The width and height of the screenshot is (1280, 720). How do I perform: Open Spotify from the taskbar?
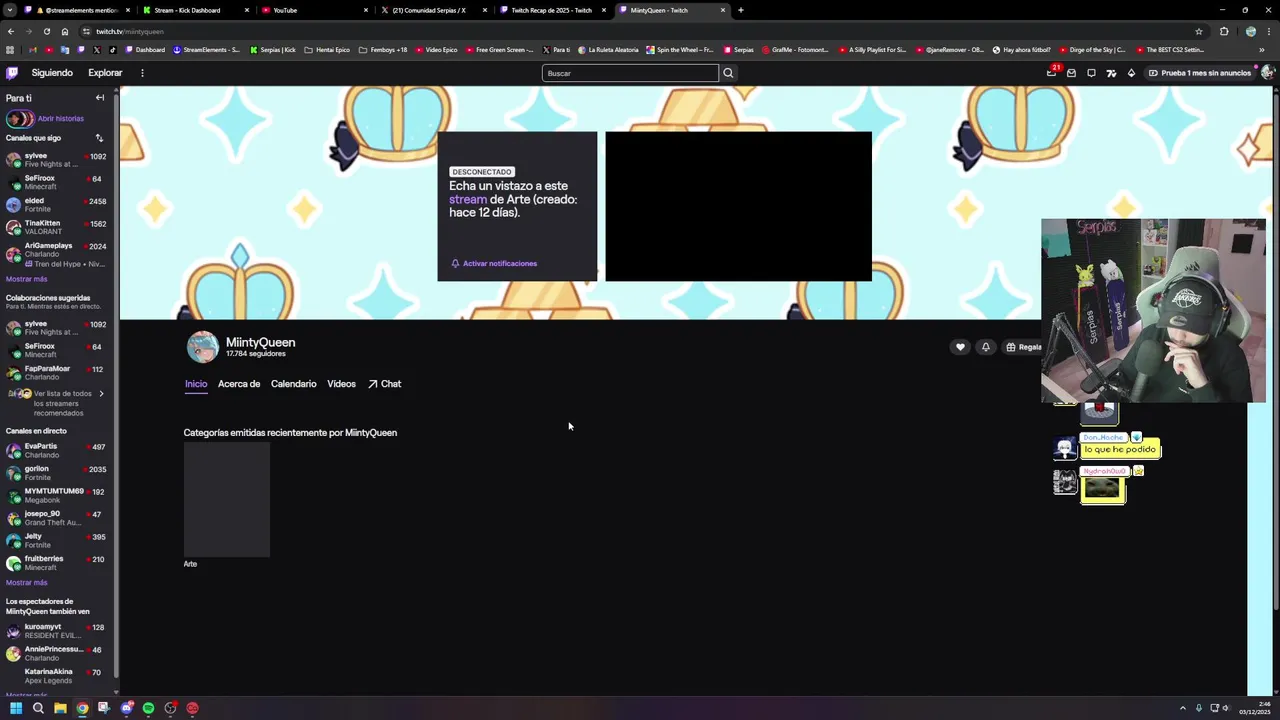[148, 708]
